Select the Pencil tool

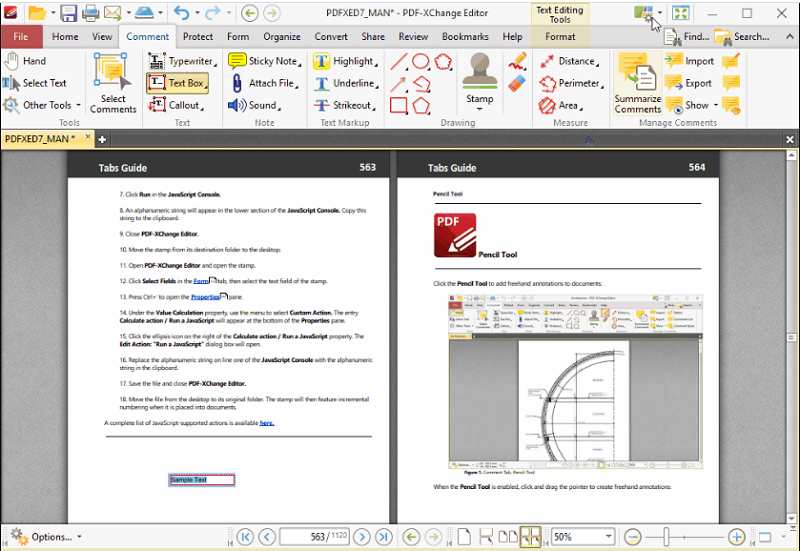pyautogui.click(x=517, y=62)
